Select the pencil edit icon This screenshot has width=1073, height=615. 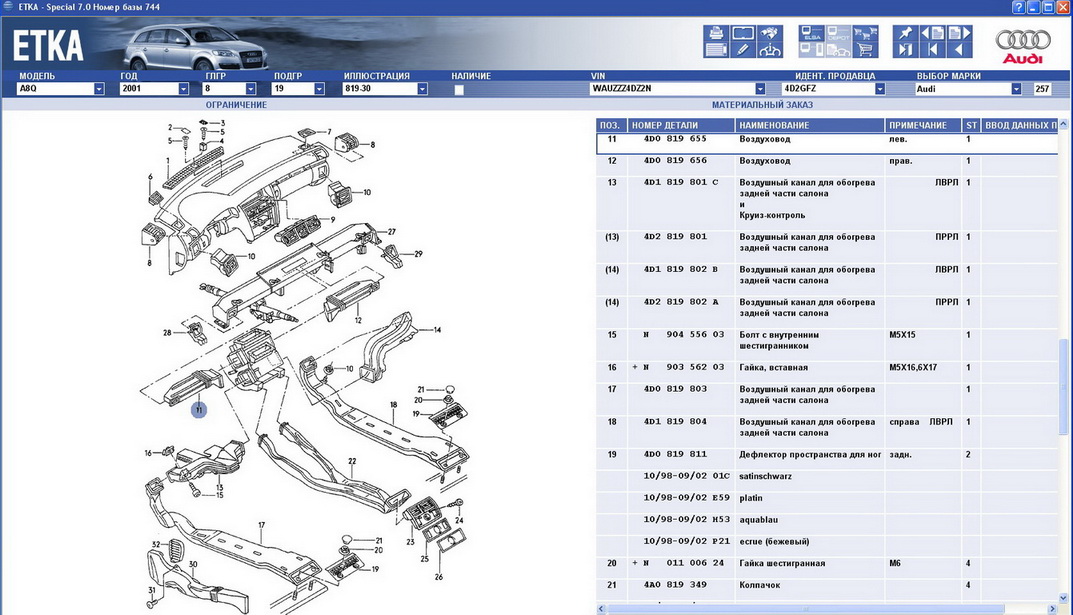(742, 49)
